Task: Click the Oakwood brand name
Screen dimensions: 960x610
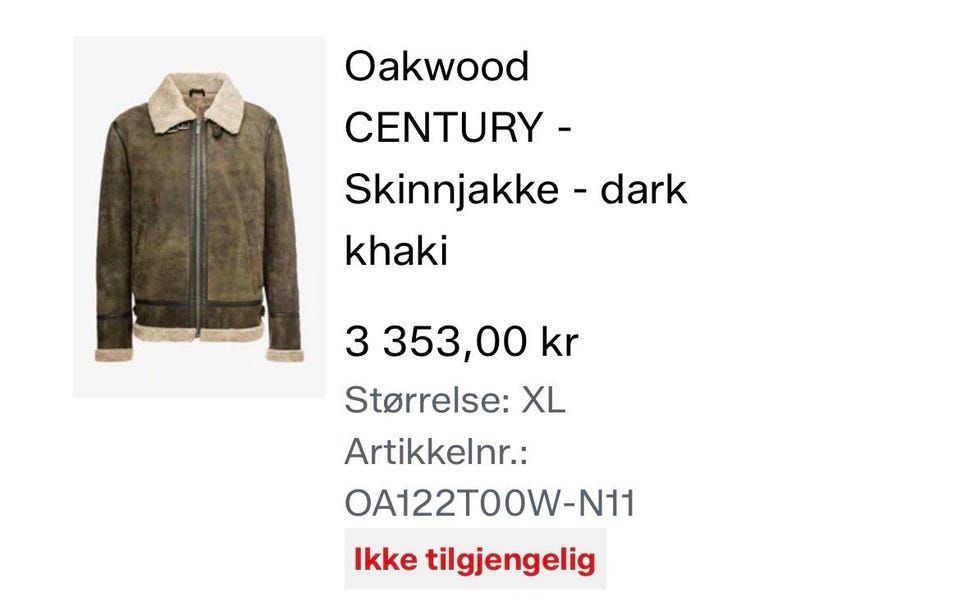Action: click(x=437, y=66)
